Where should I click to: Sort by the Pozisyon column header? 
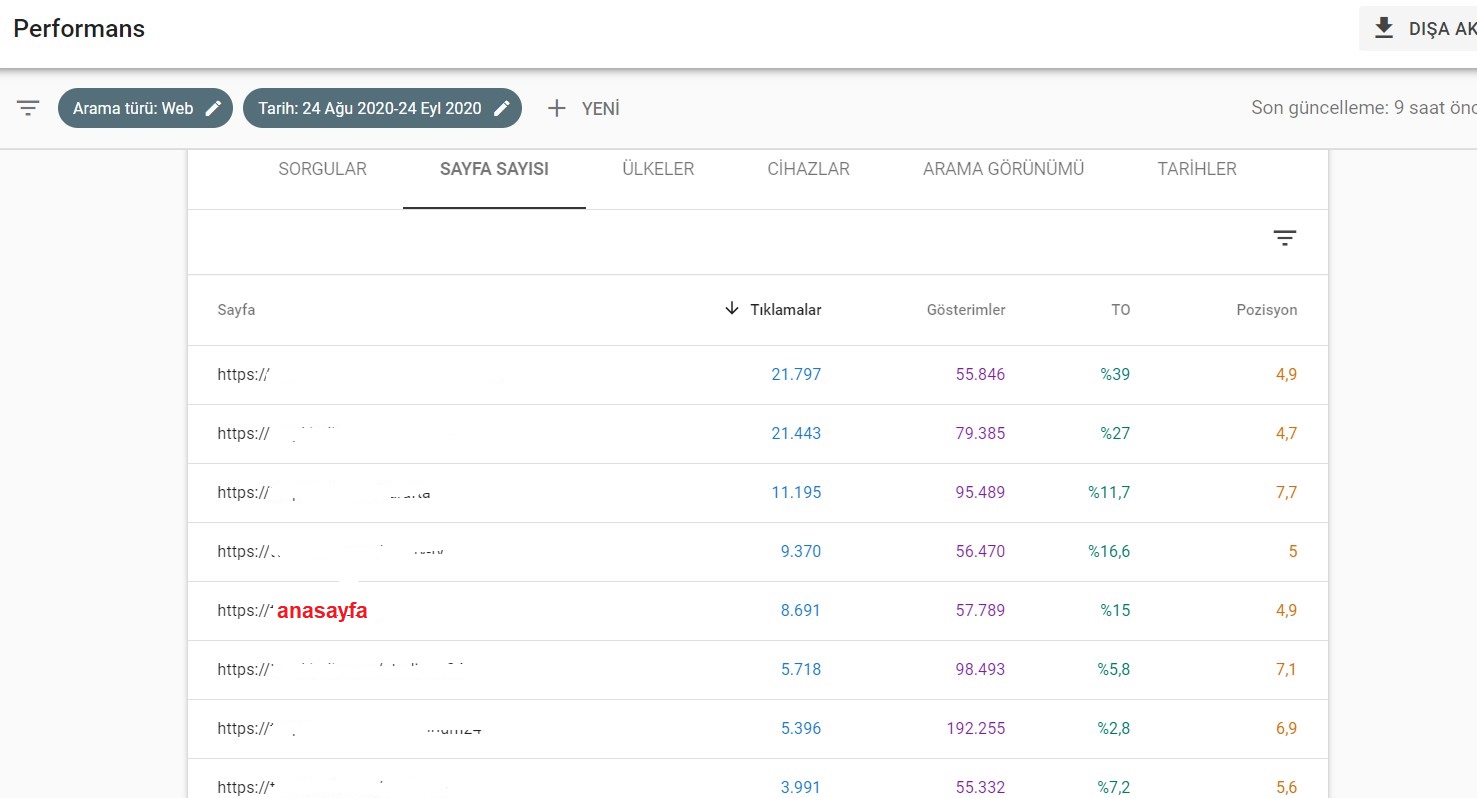[x=1267, y=310]
